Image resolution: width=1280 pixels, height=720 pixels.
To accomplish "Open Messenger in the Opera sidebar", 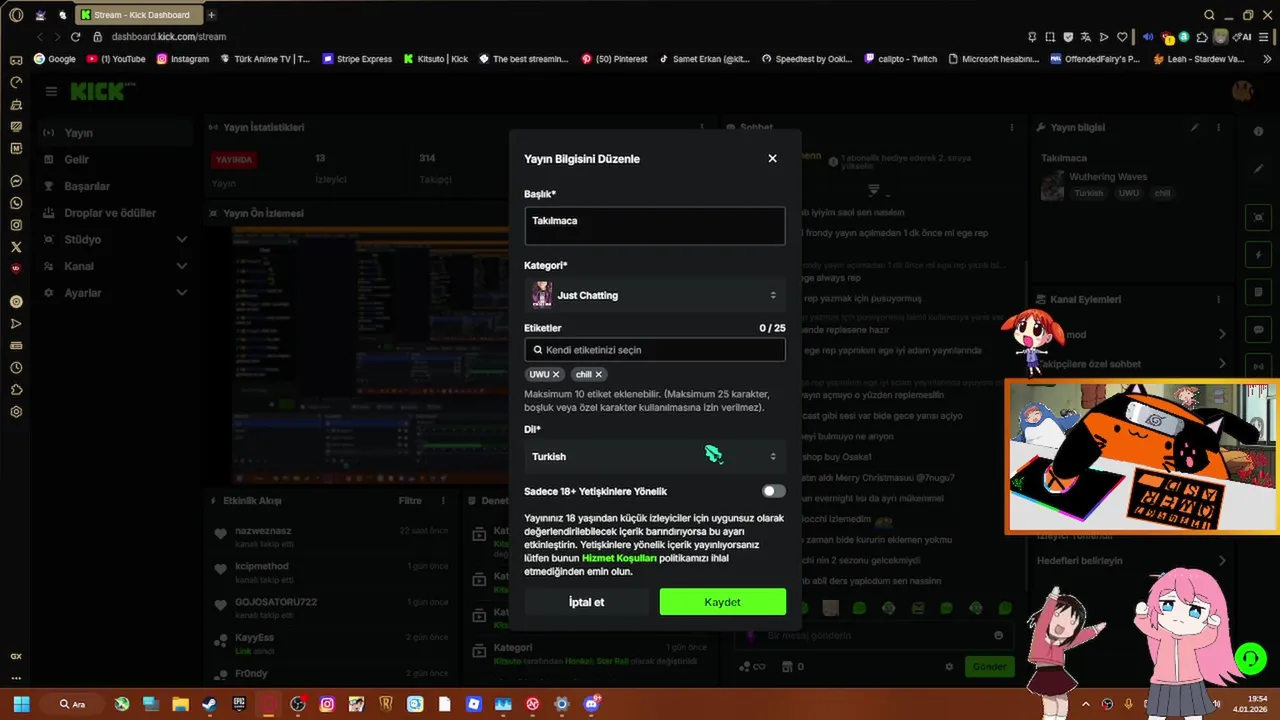I will click(16, 181).
